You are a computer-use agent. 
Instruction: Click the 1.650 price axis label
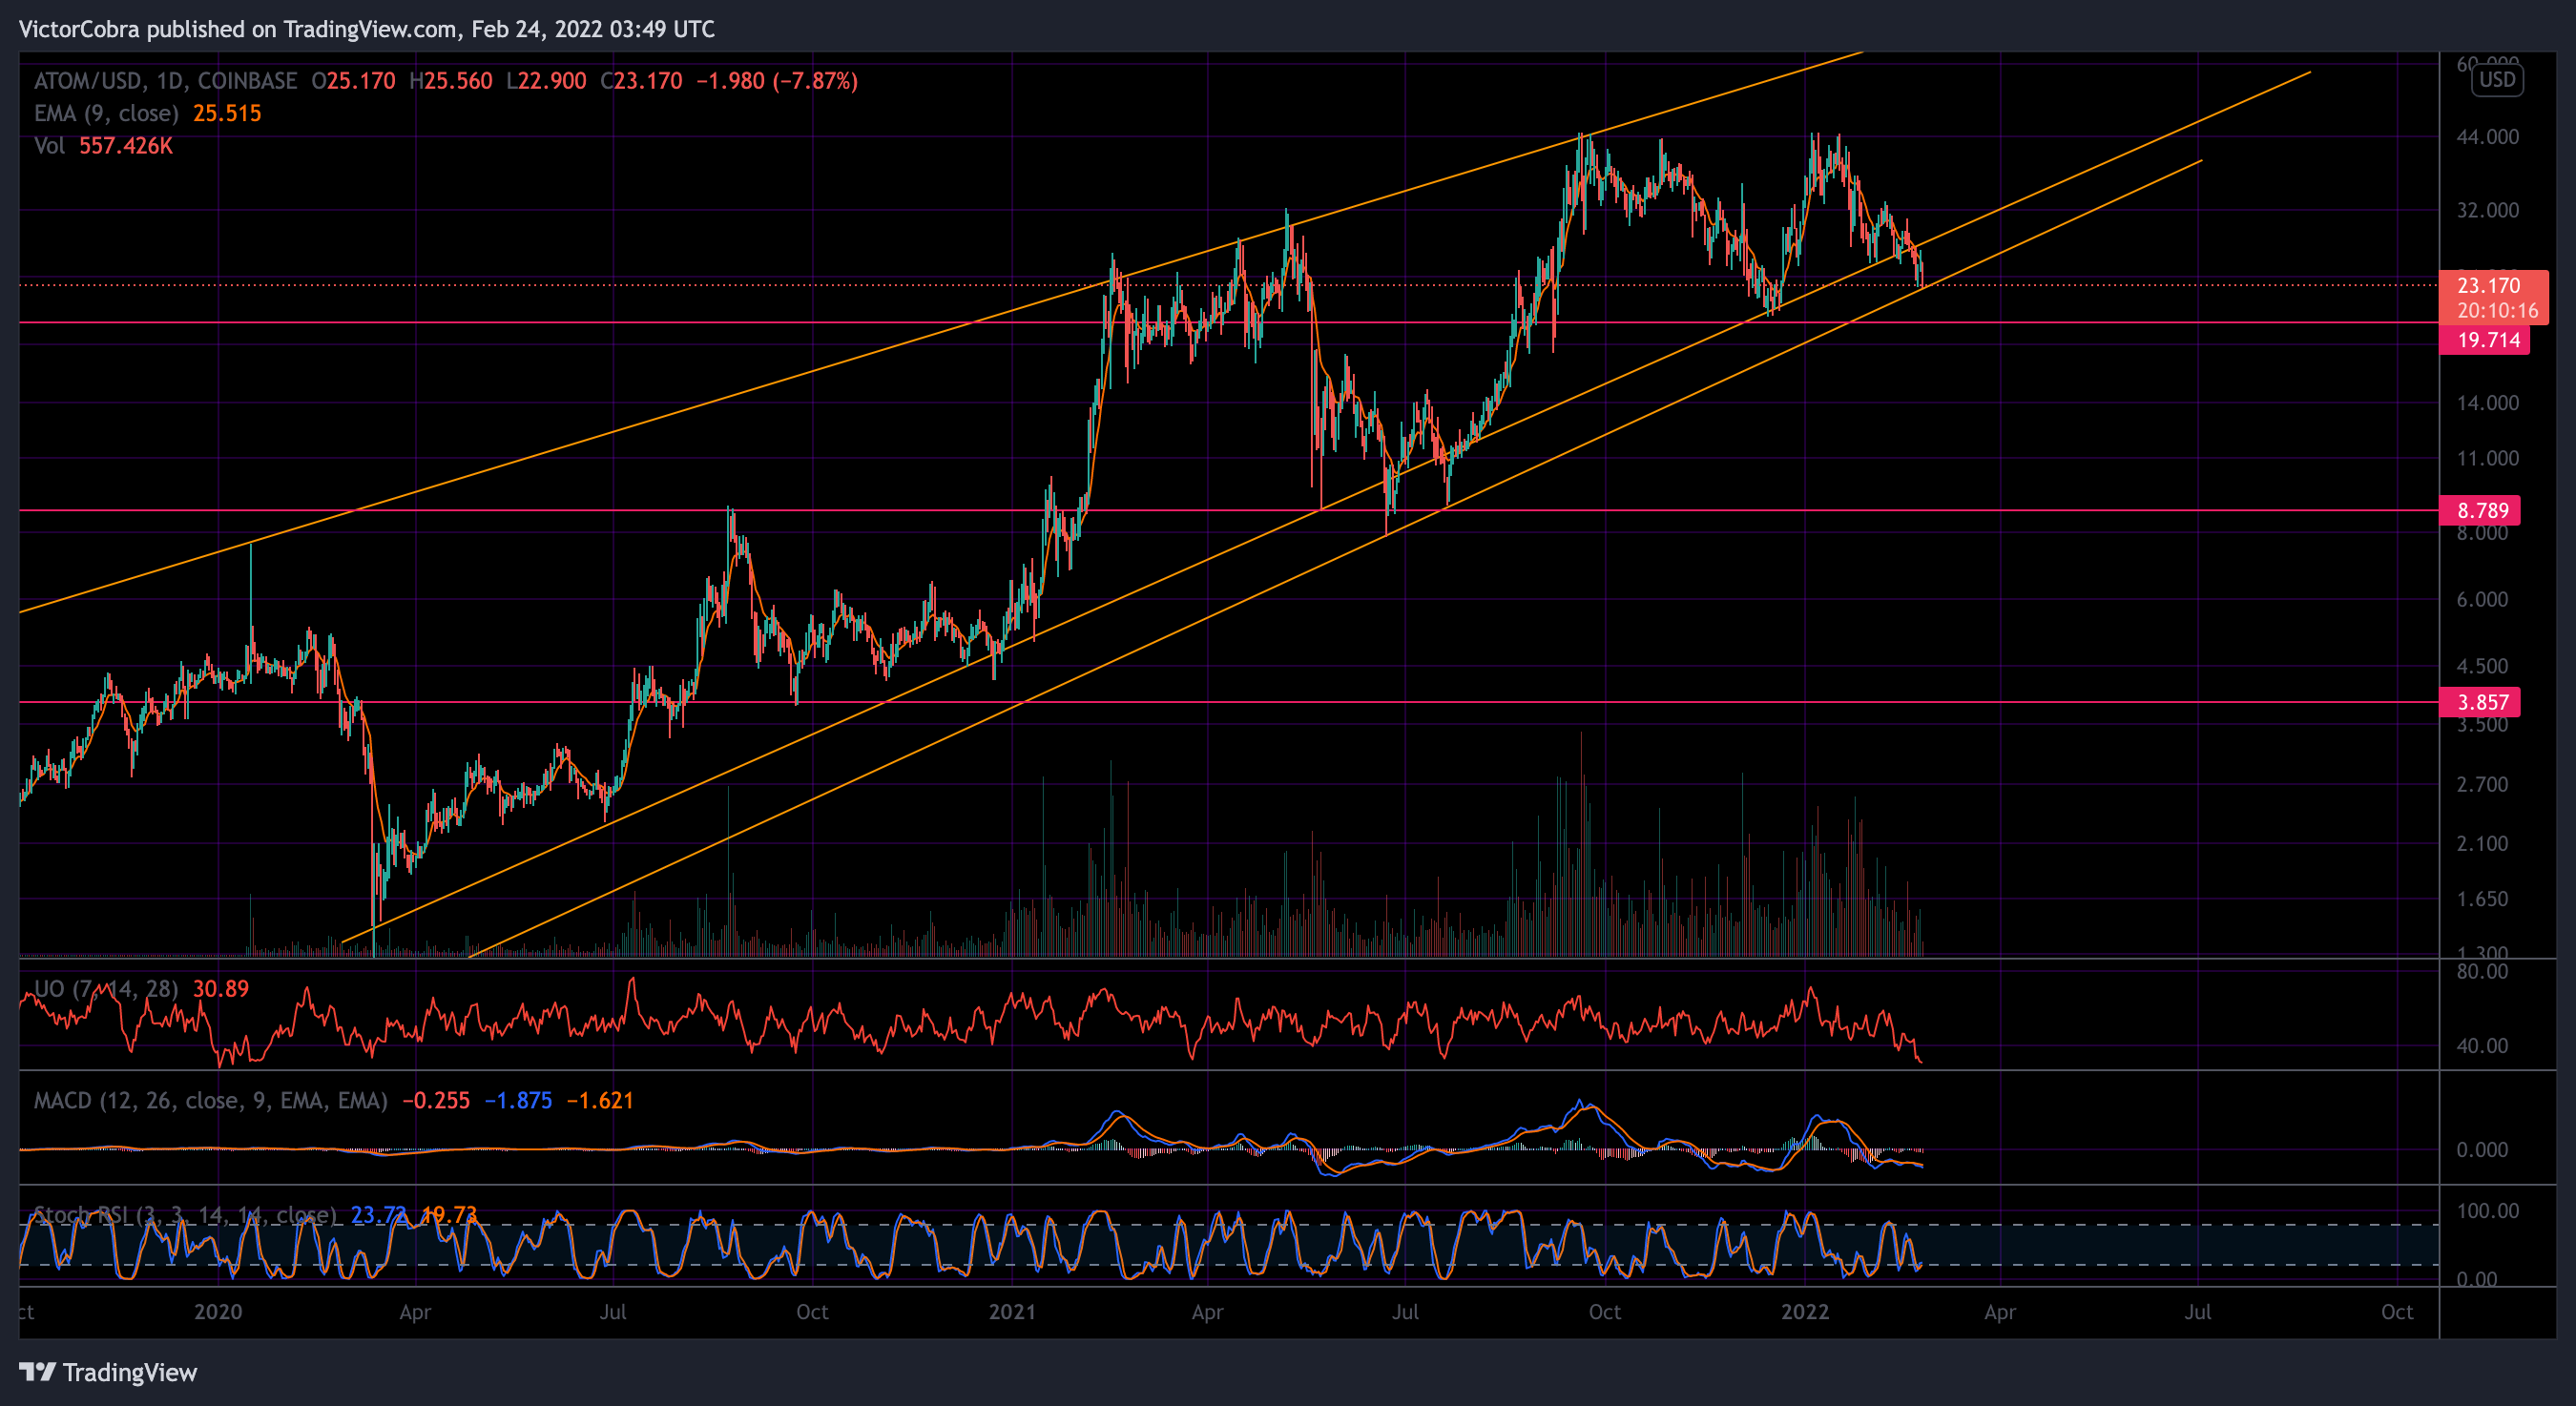point(2482,899)
